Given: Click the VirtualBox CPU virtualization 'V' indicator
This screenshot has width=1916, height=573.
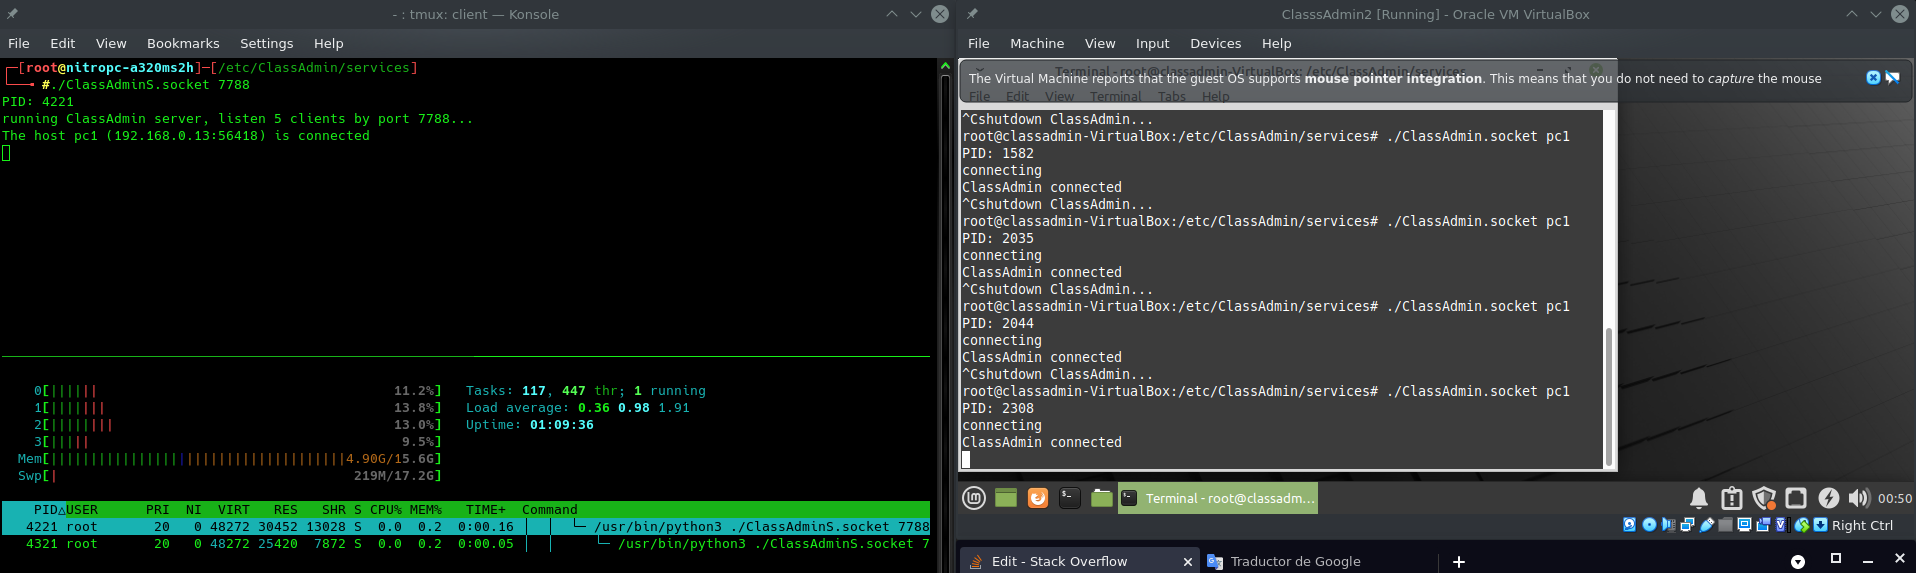Looking at the screenshot, I should [x=1781, y=525].
